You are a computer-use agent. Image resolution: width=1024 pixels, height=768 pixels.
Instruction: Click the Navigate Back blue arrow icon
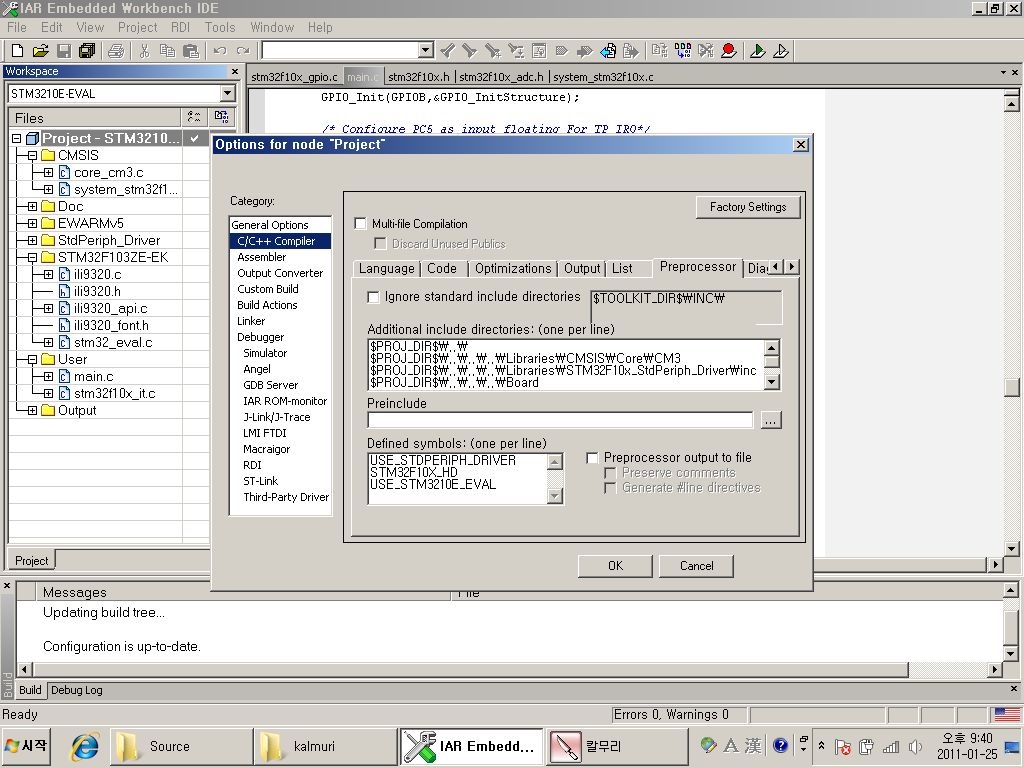pos(608,50)
